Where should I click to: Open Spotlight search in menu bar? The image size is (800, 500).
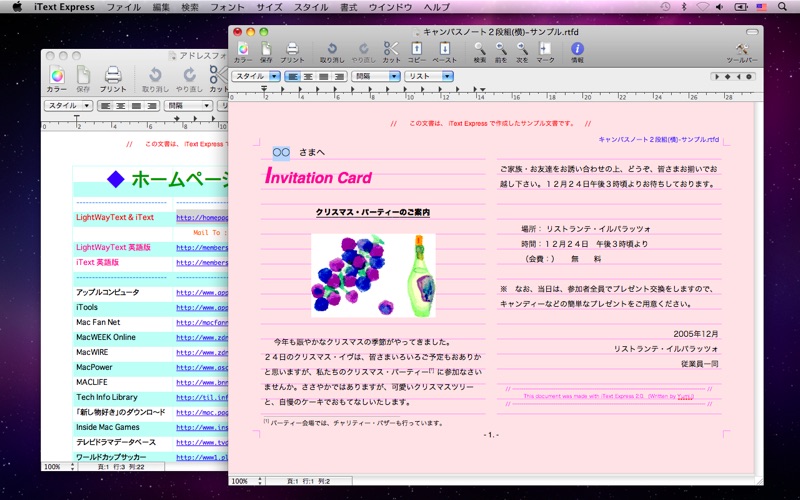tap(782, 7)
